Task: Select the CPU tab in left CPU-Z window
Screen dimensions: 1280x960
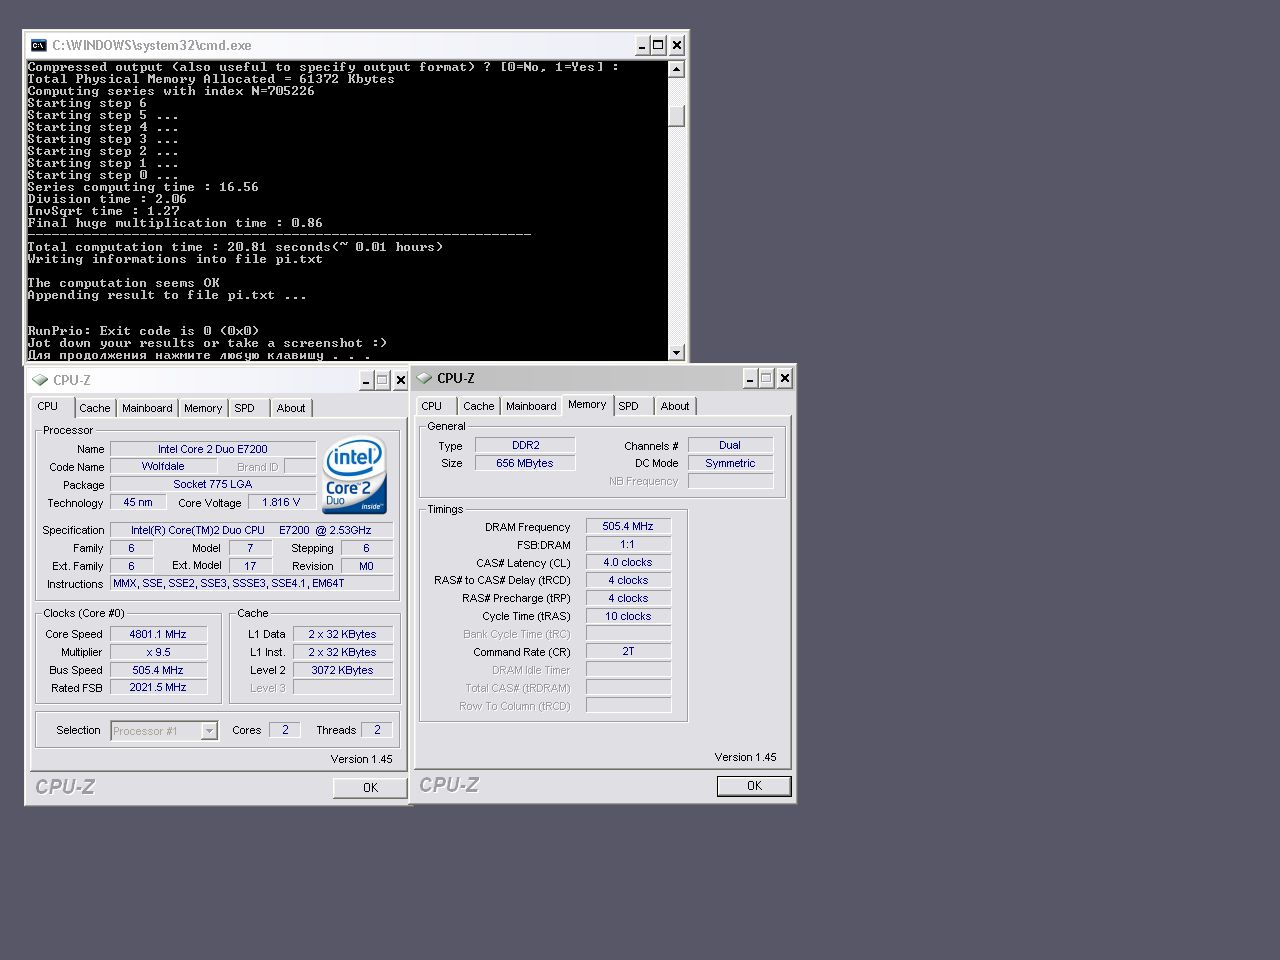Action: (48, 406)
